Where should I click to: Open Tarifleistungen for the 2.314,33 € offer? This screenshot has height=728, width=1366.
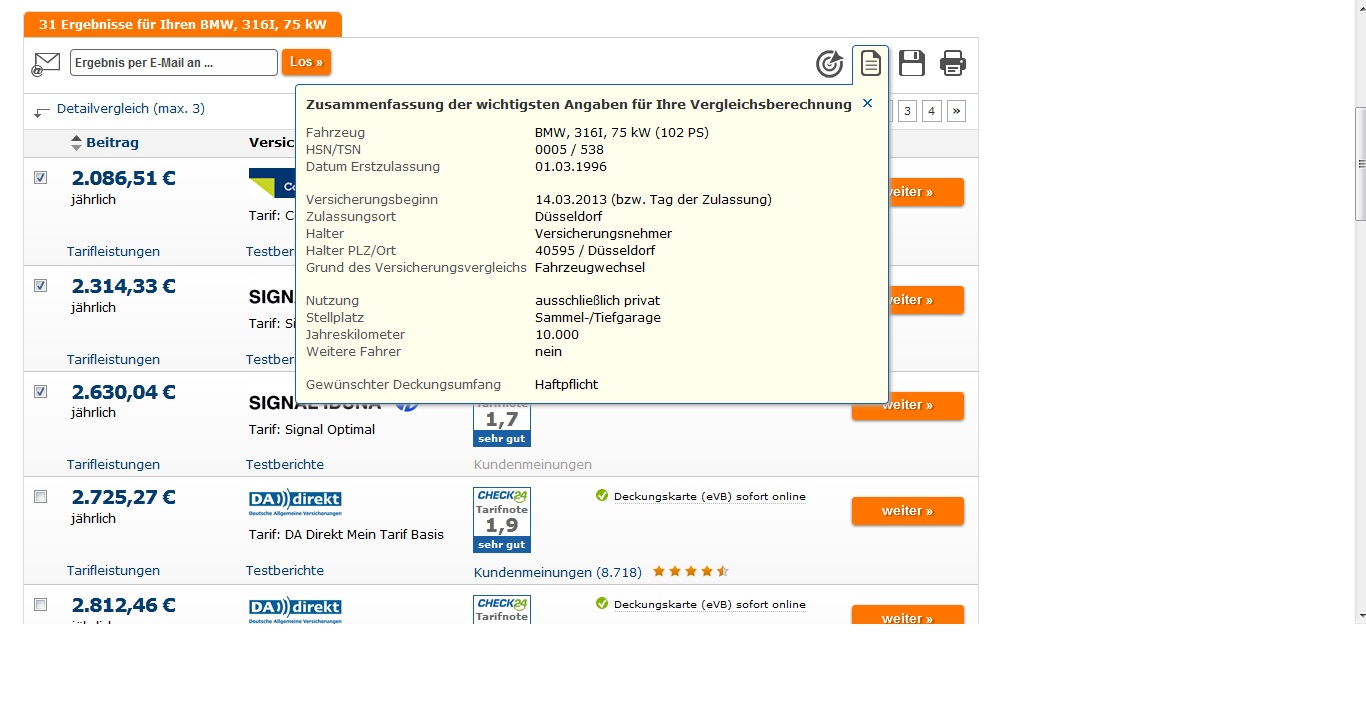coord(113,360)
